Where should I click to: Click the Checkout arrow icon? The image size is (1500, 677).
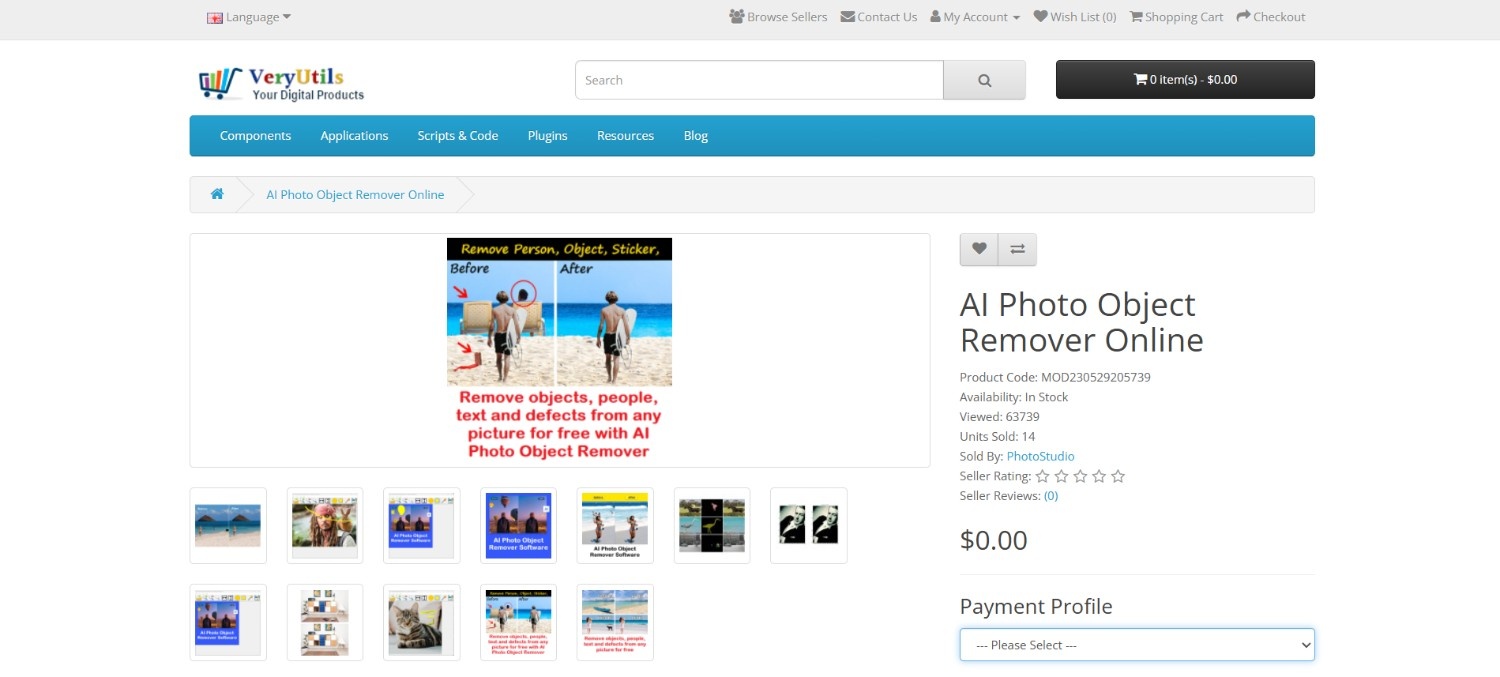click(1243, 17)
